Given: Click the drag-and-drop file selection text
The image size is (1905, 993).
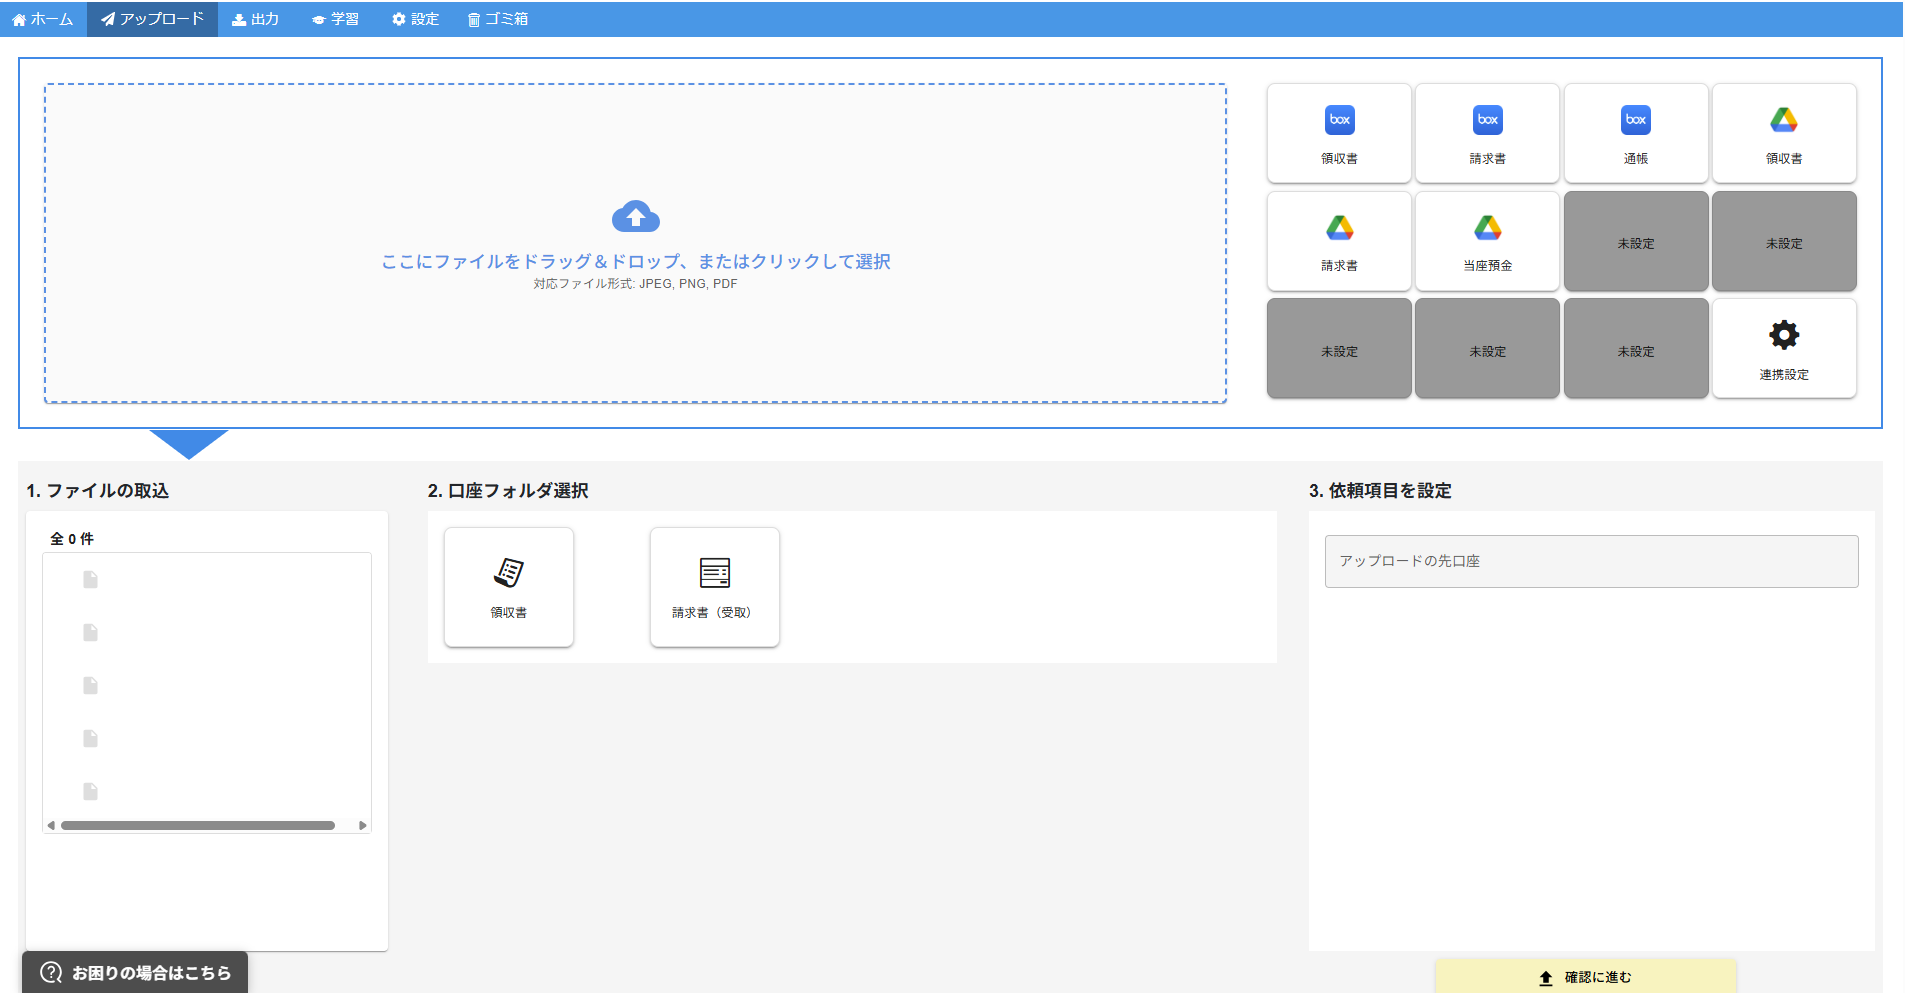Looking at the screenshot, I should [636, 261].
